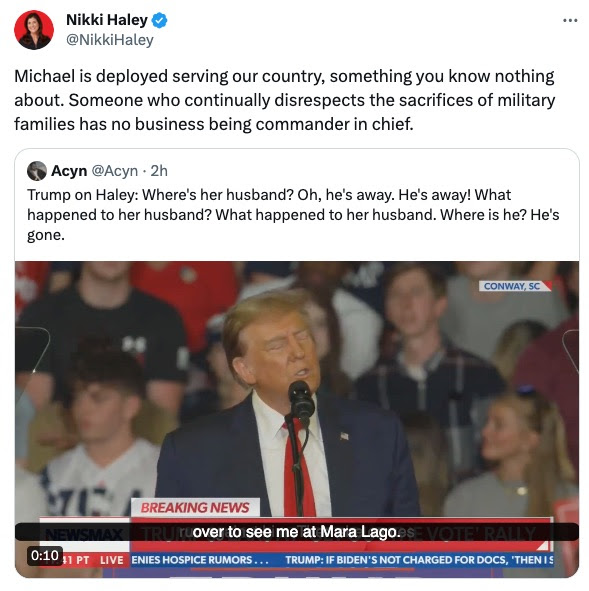This screenshot has width=589, height=591.
Task: Open the 2h timestamp of quoted tweet
Action: 159,171
